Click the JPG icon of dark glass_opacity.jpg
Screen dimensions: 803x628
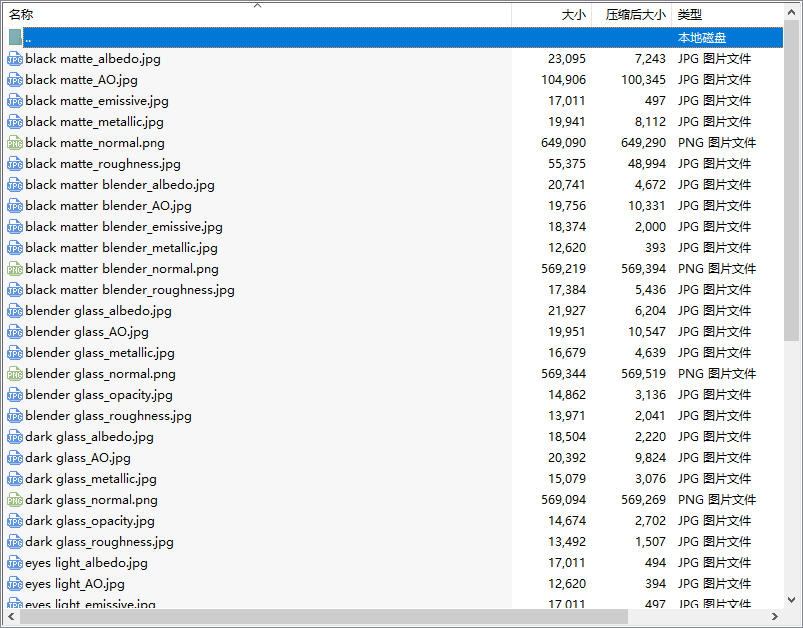coord(15,521)
